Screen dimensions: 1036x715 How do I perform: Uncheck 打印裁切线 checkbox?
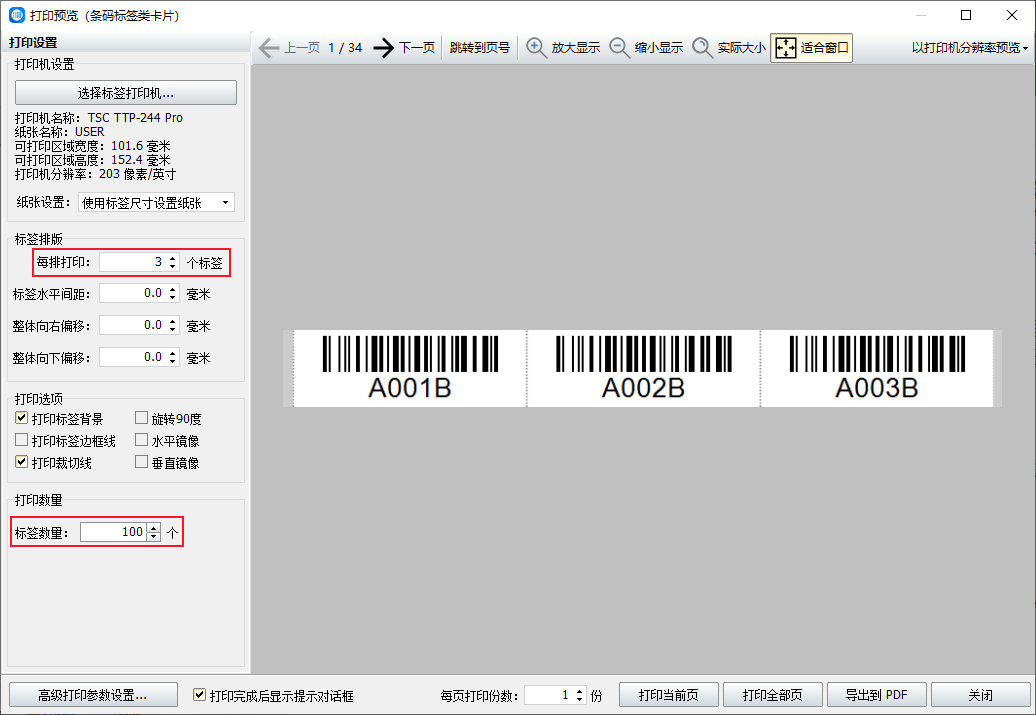point(22,461)
